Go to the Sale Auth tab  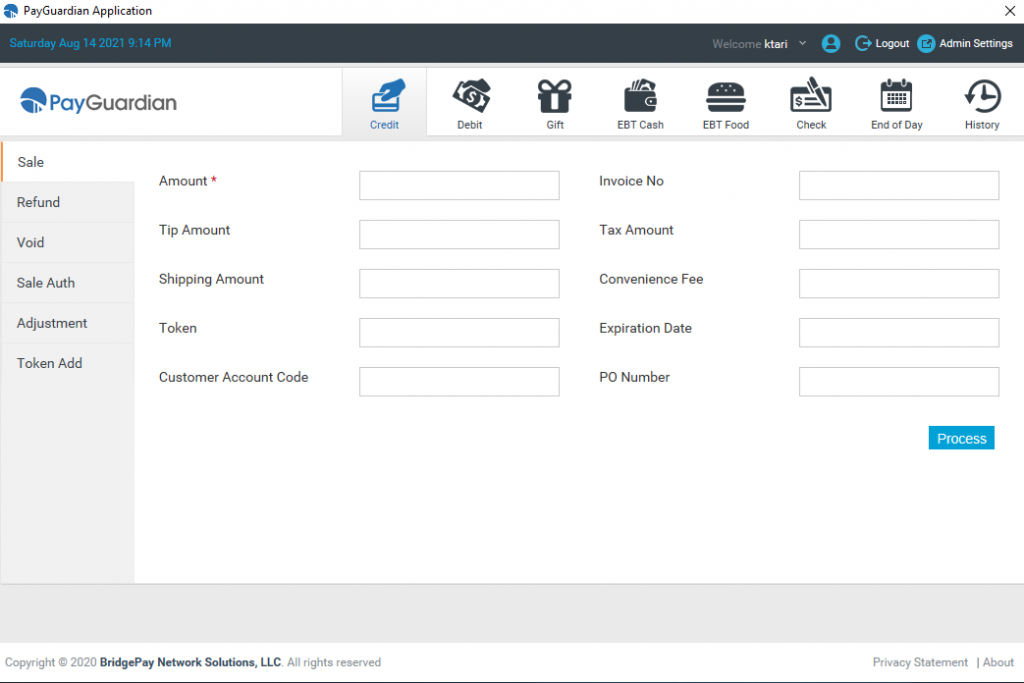click(46, 283)
